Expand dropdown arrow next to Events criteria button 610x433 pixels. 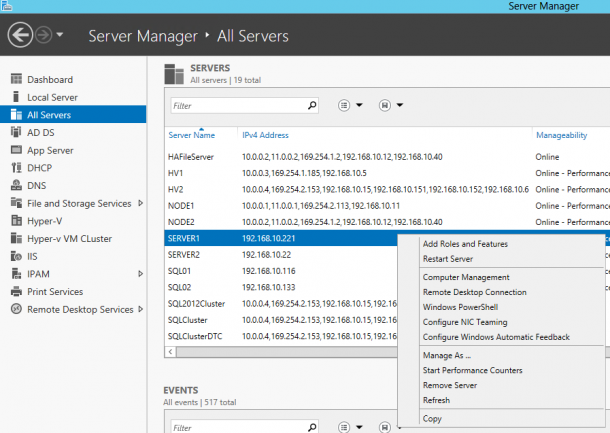[359, 427]
